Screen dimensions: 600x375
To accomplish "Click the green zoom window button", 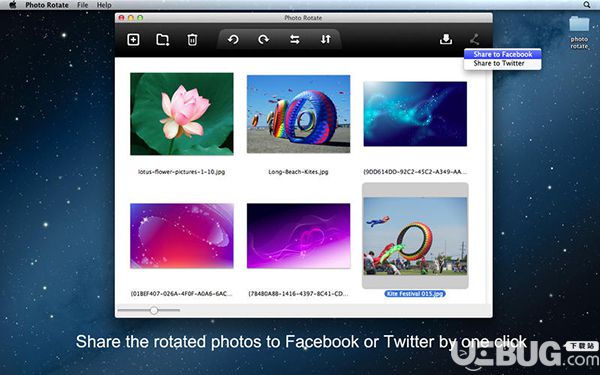I will tap(140, 18).
